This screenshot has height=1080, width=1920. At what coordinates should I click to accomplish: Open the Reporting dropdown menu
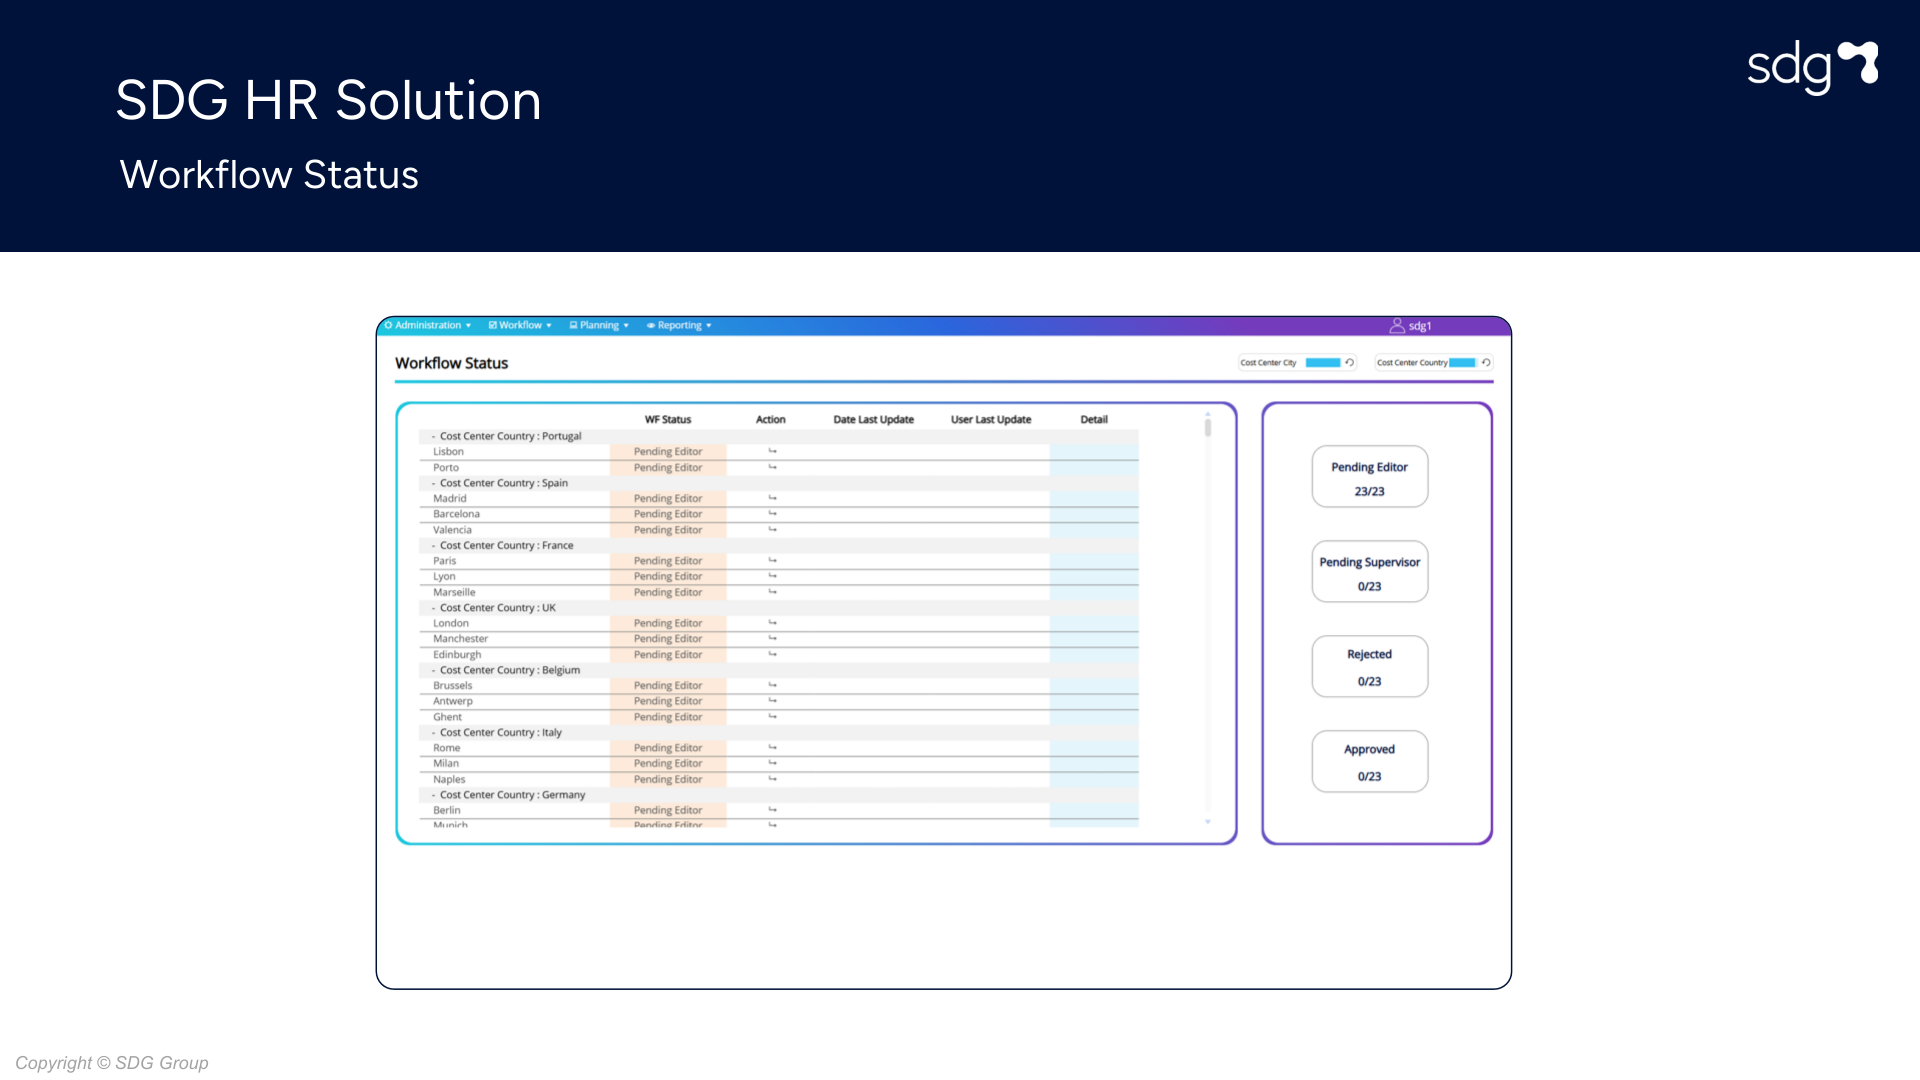pos(680,326)
